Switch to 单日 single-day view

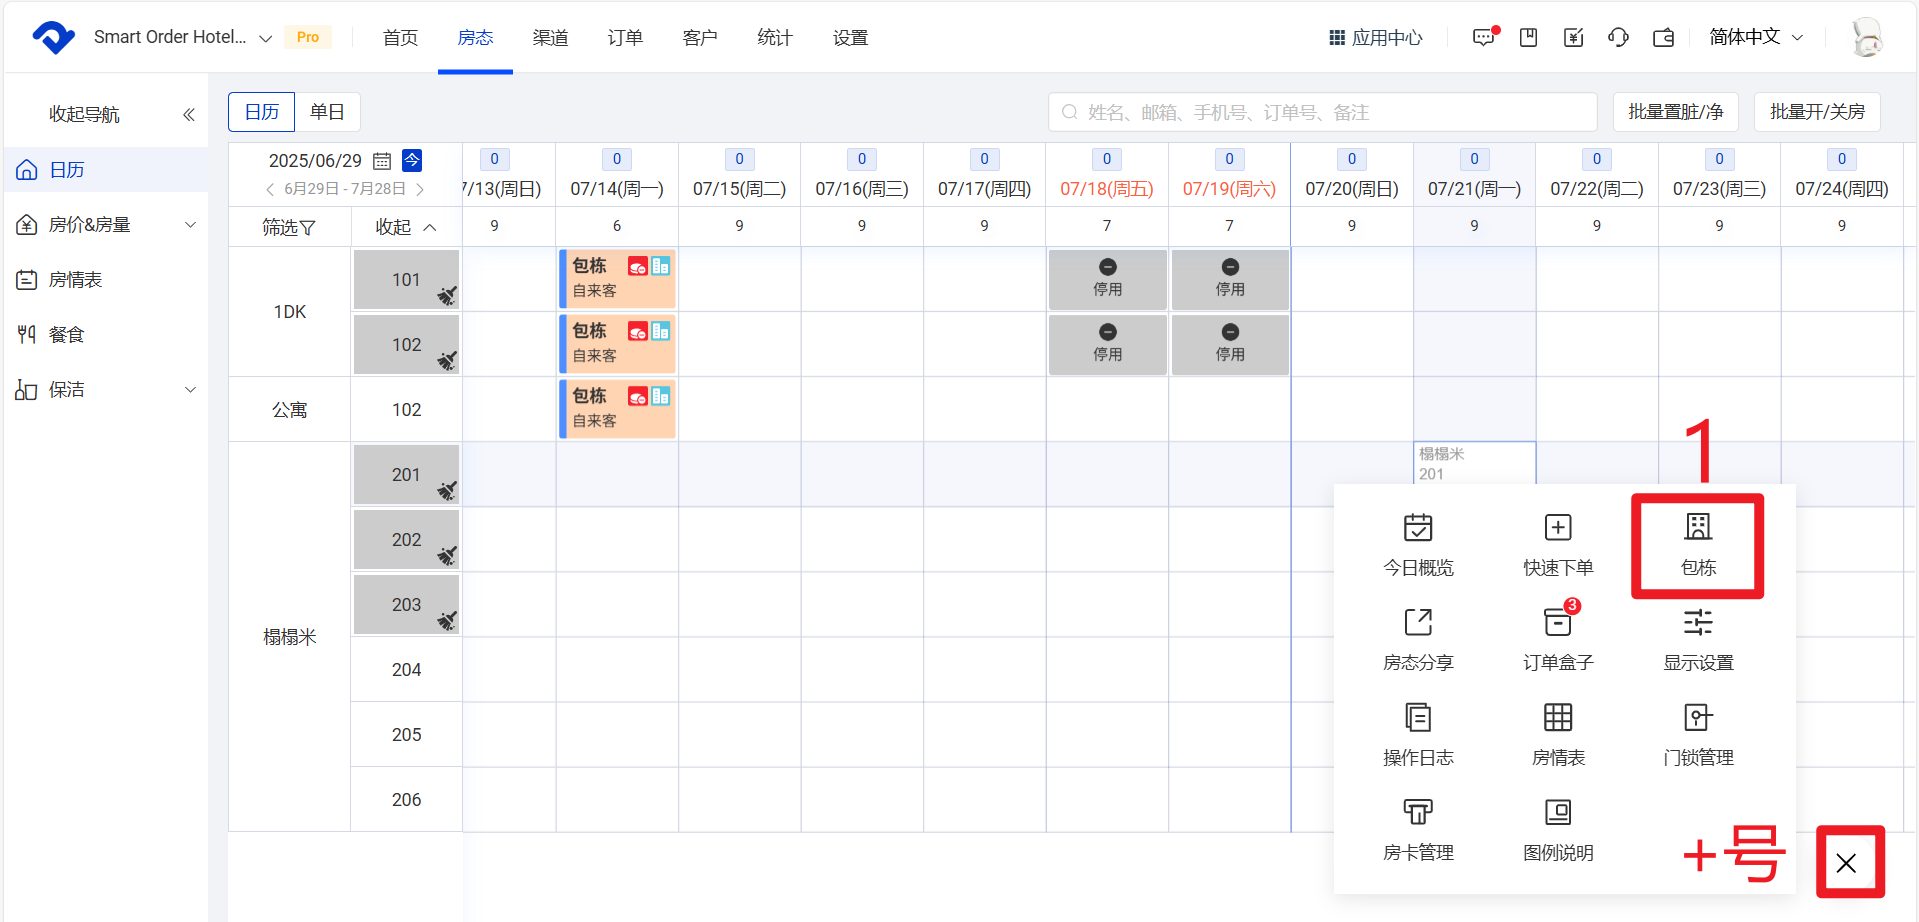[327, 112]
